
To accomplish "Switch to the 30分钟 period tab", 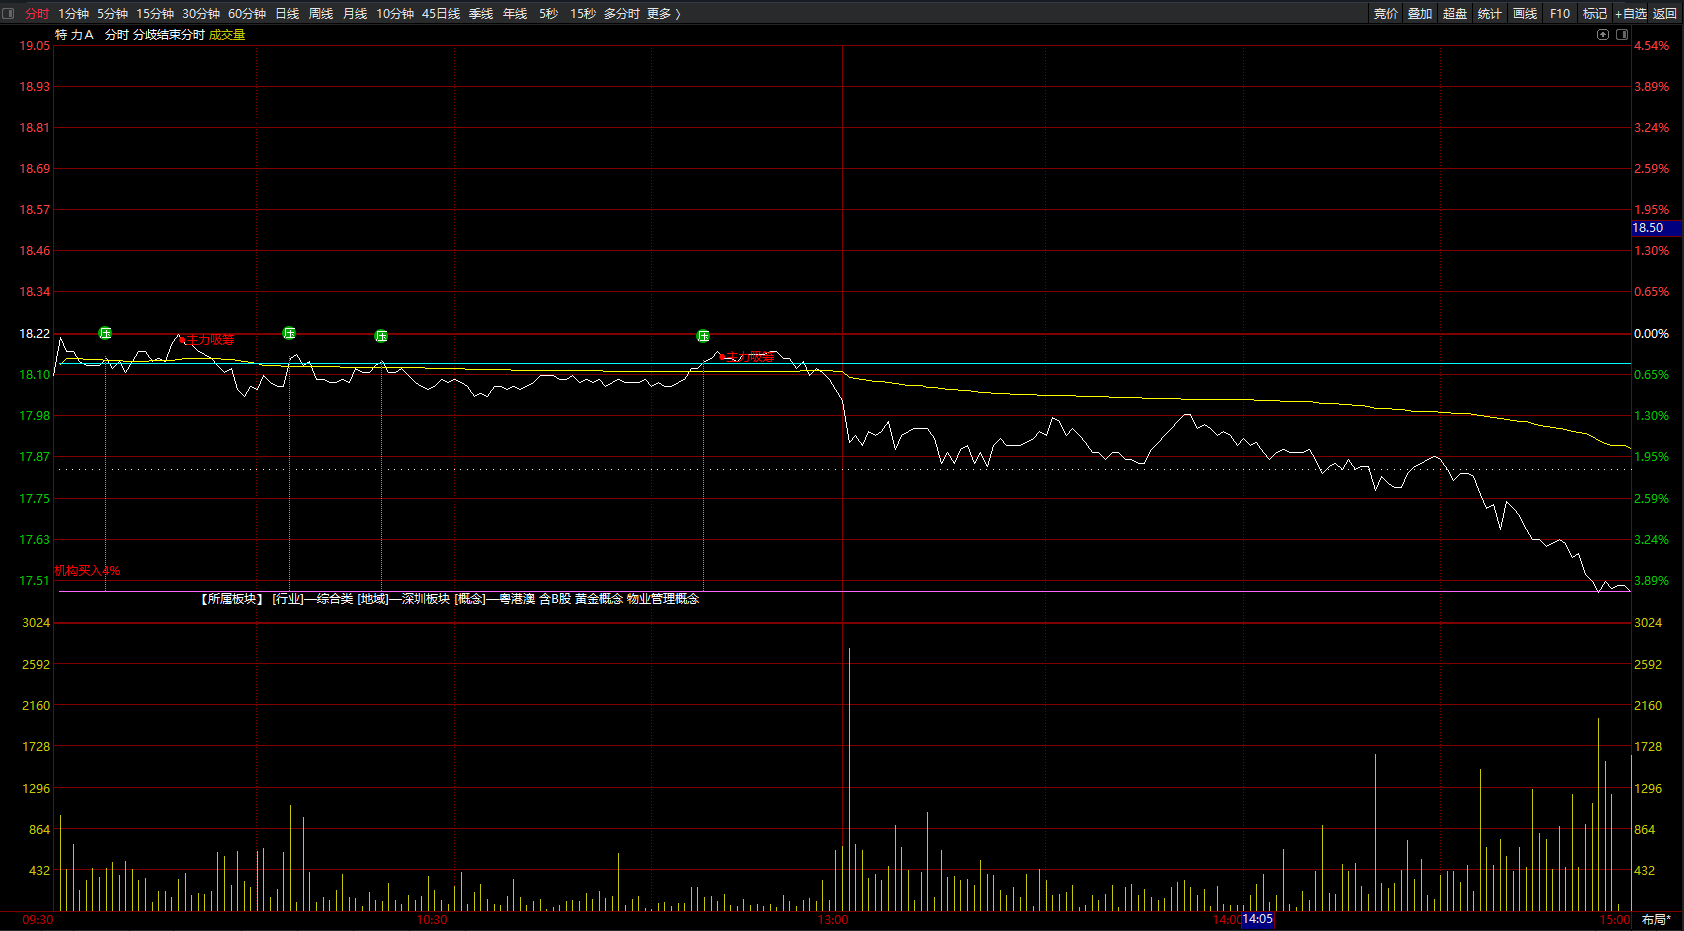I will 201,13.
